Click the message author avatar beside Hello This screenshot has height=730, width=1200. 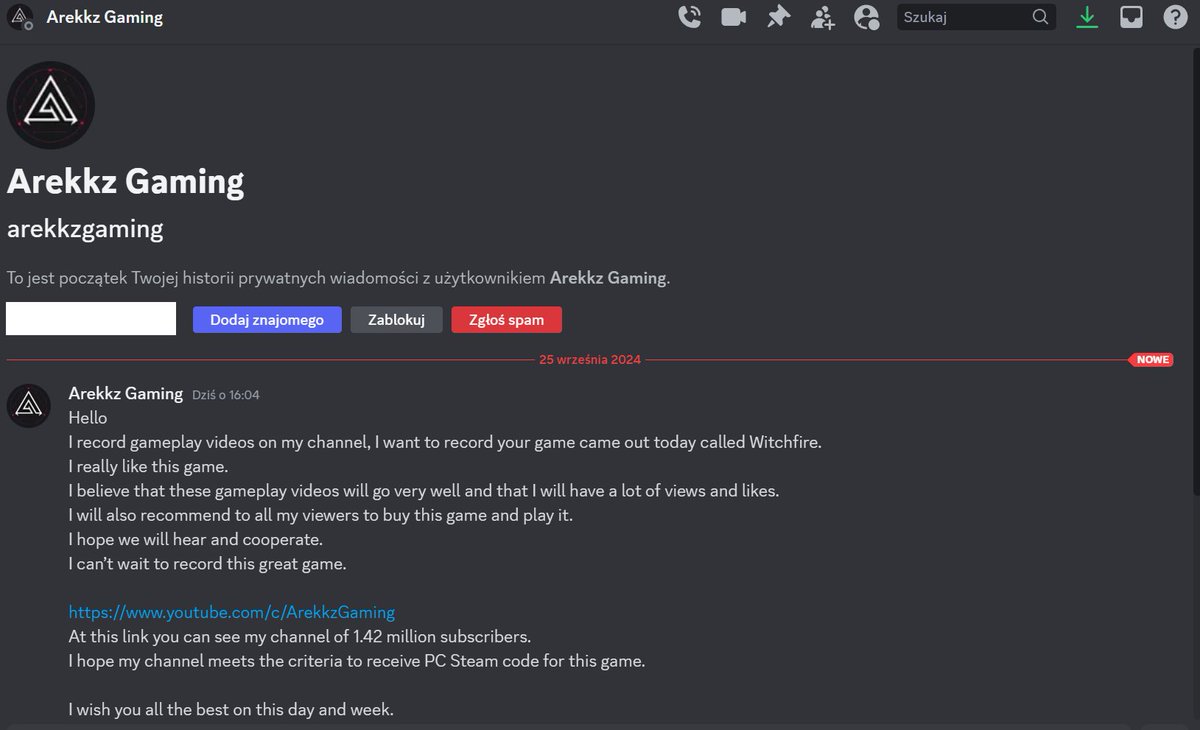tap(28, 405)
